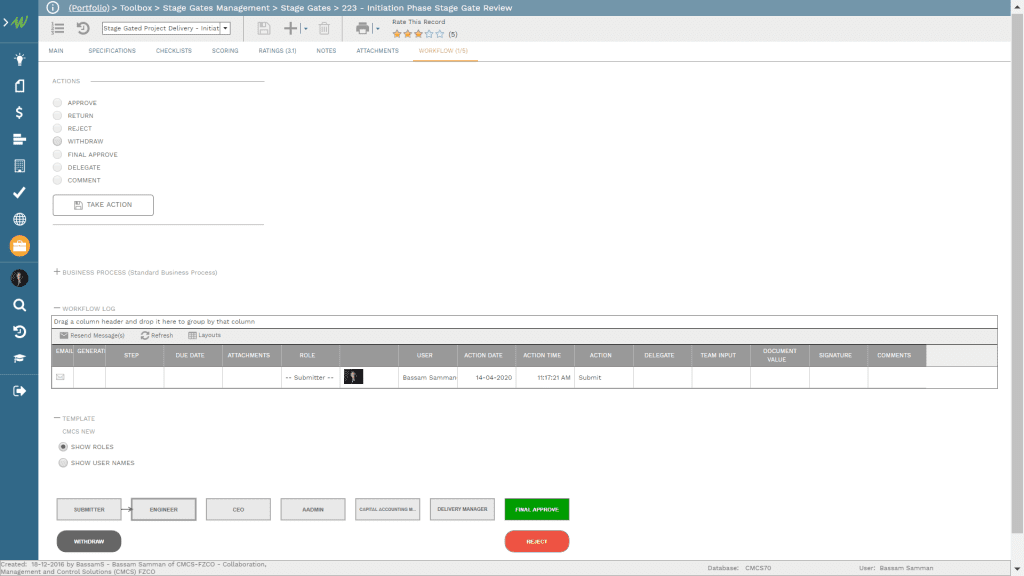Open the dollar sign cost module

(19, 112)
